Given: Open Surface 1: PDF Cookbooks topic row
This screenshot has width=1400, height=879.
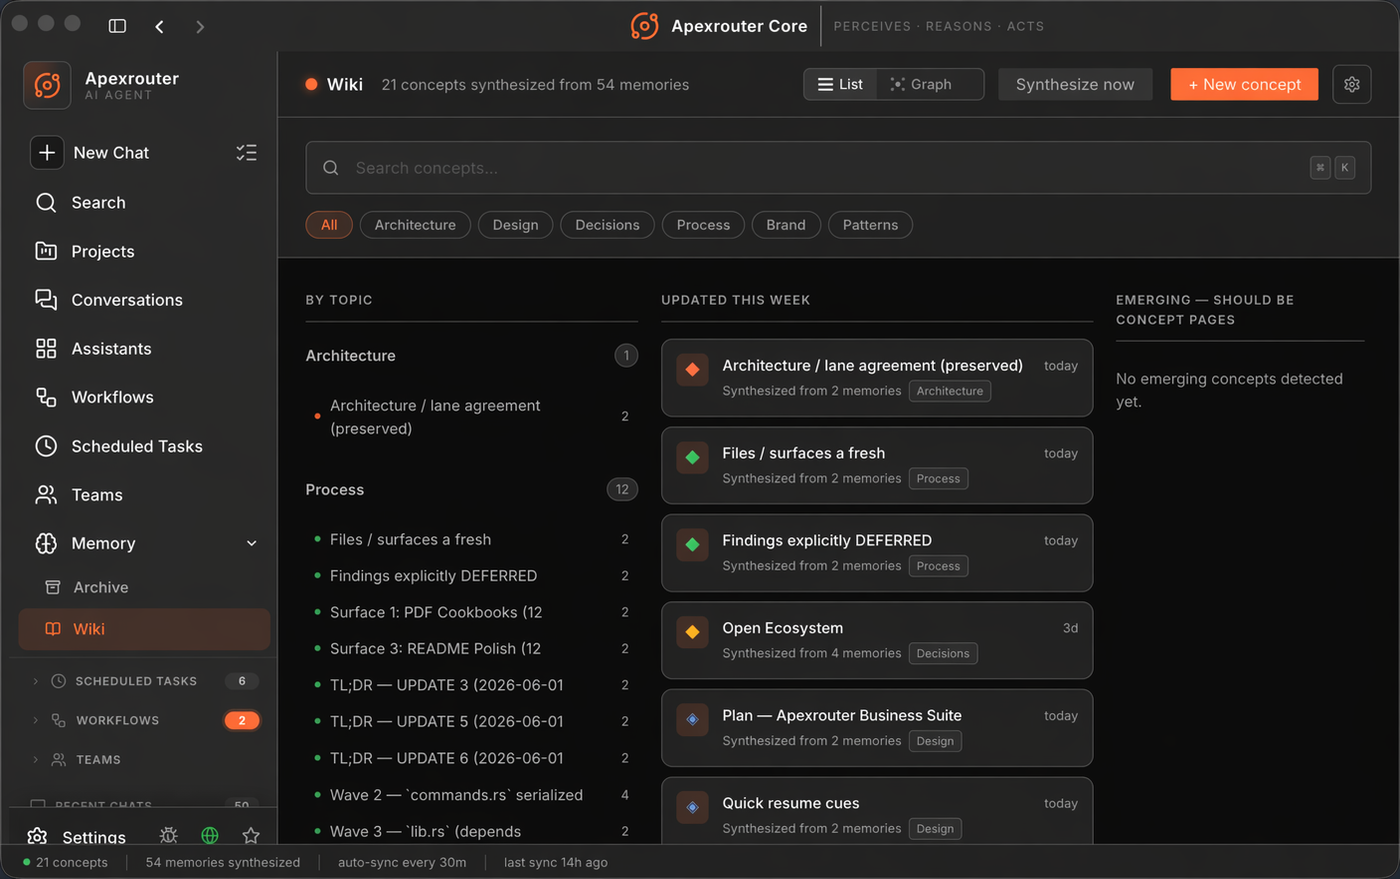Looking at the screenshot, I should click(x=471, y=612).
